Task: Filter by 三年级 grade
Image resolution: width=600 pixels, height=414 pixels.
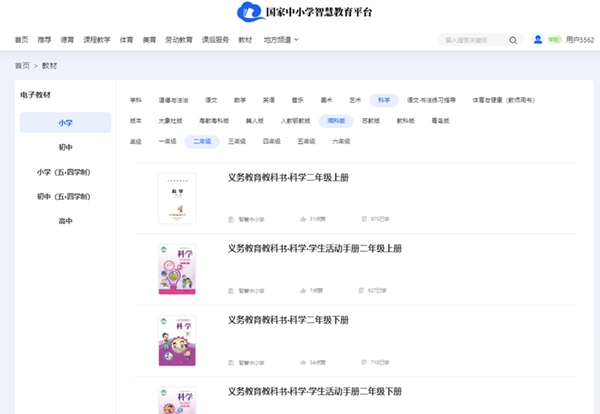Action: tap(237, 142)
